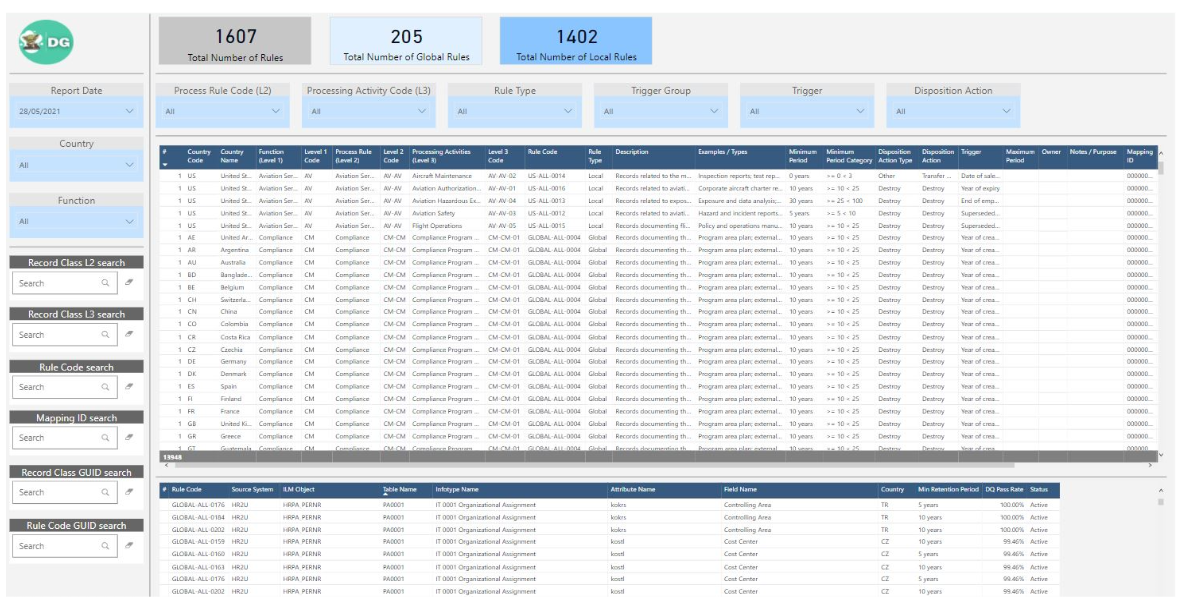The width and height of the screenshot is (1201, 612).
Task: Select the 'Argentina' country row
Action: tap(235, 250)
